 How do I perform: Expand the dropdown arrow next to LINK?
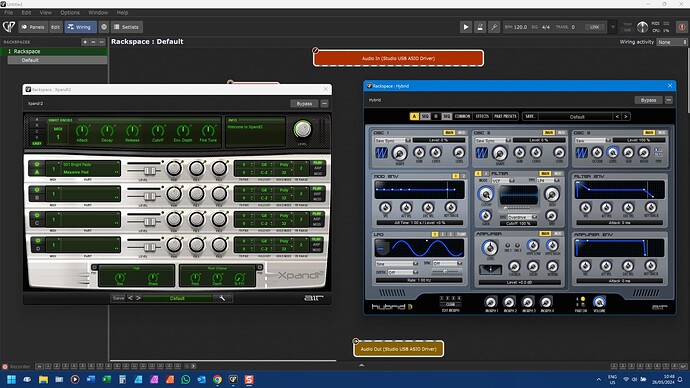613,27
